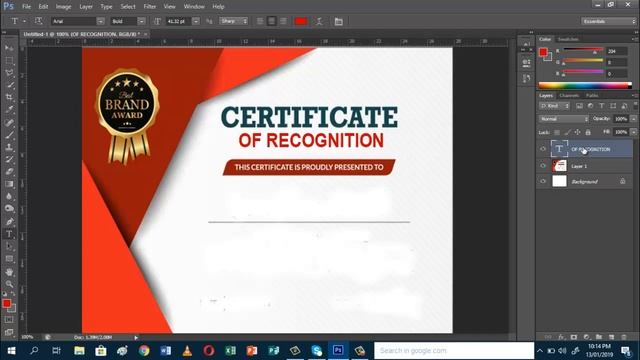Switch to the Swatches tab

[568, 39]
